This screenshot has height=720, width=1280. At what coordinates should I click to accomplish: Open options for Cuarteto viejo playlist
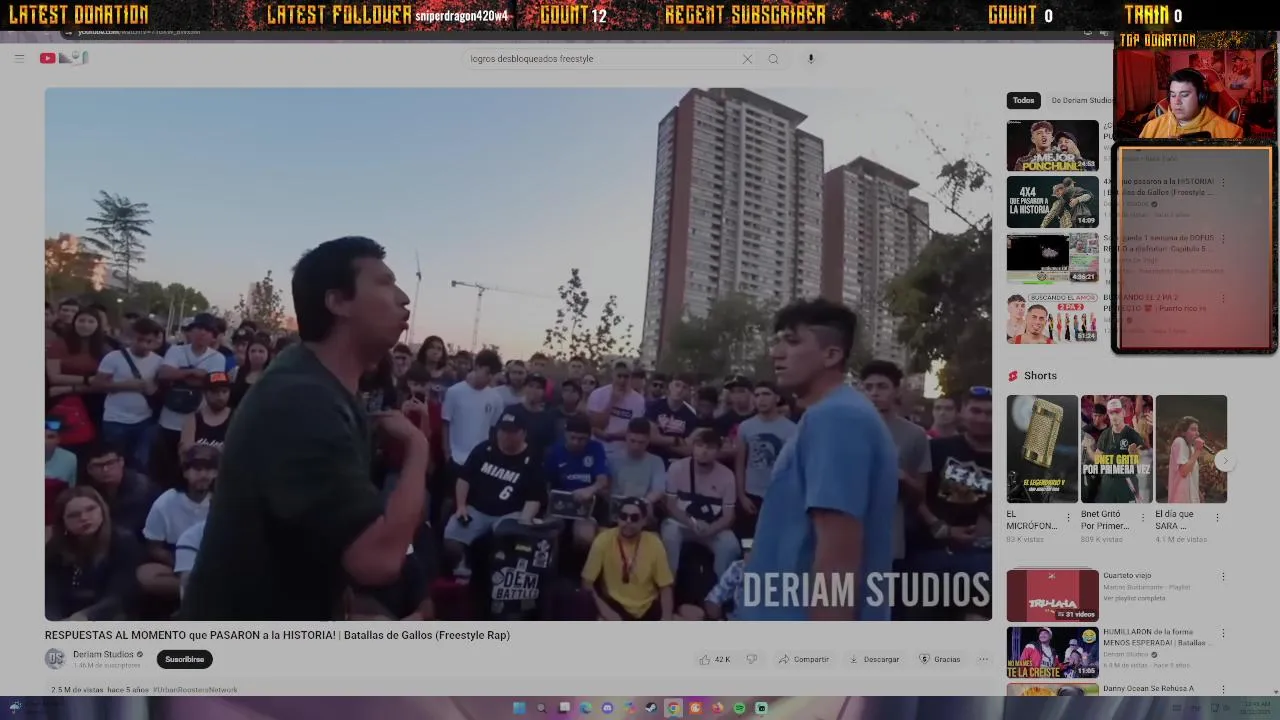(1222, 577)
